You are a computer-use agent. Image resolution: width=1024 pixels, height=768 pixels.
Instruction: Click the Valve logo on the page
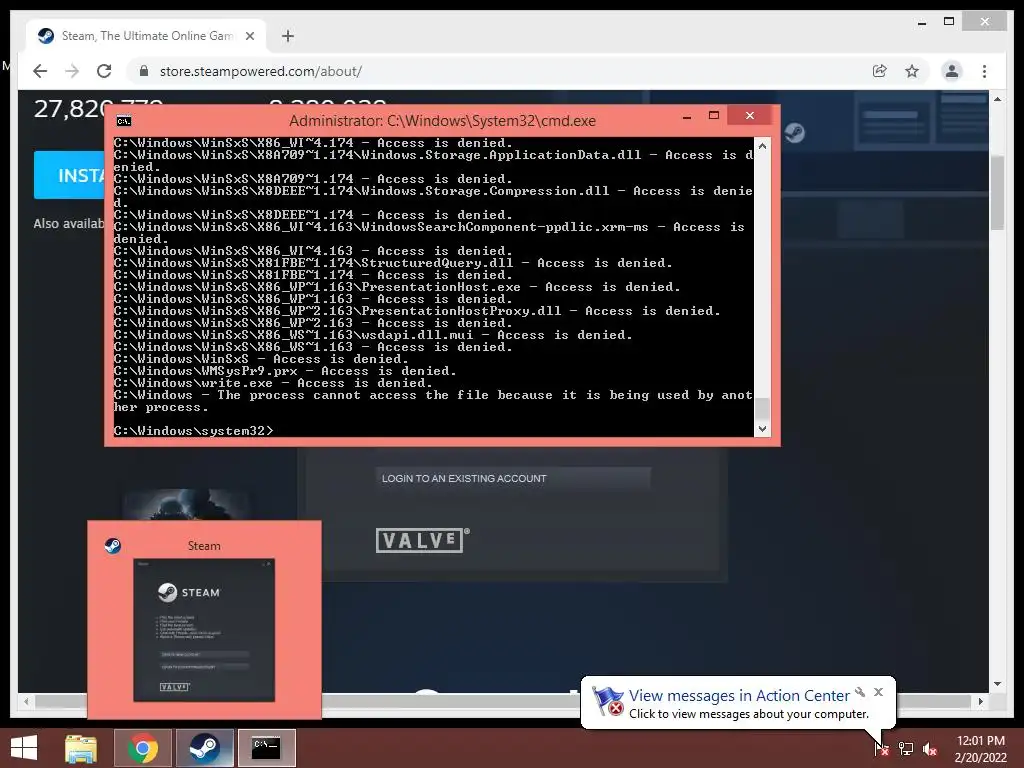coord(423,540)
